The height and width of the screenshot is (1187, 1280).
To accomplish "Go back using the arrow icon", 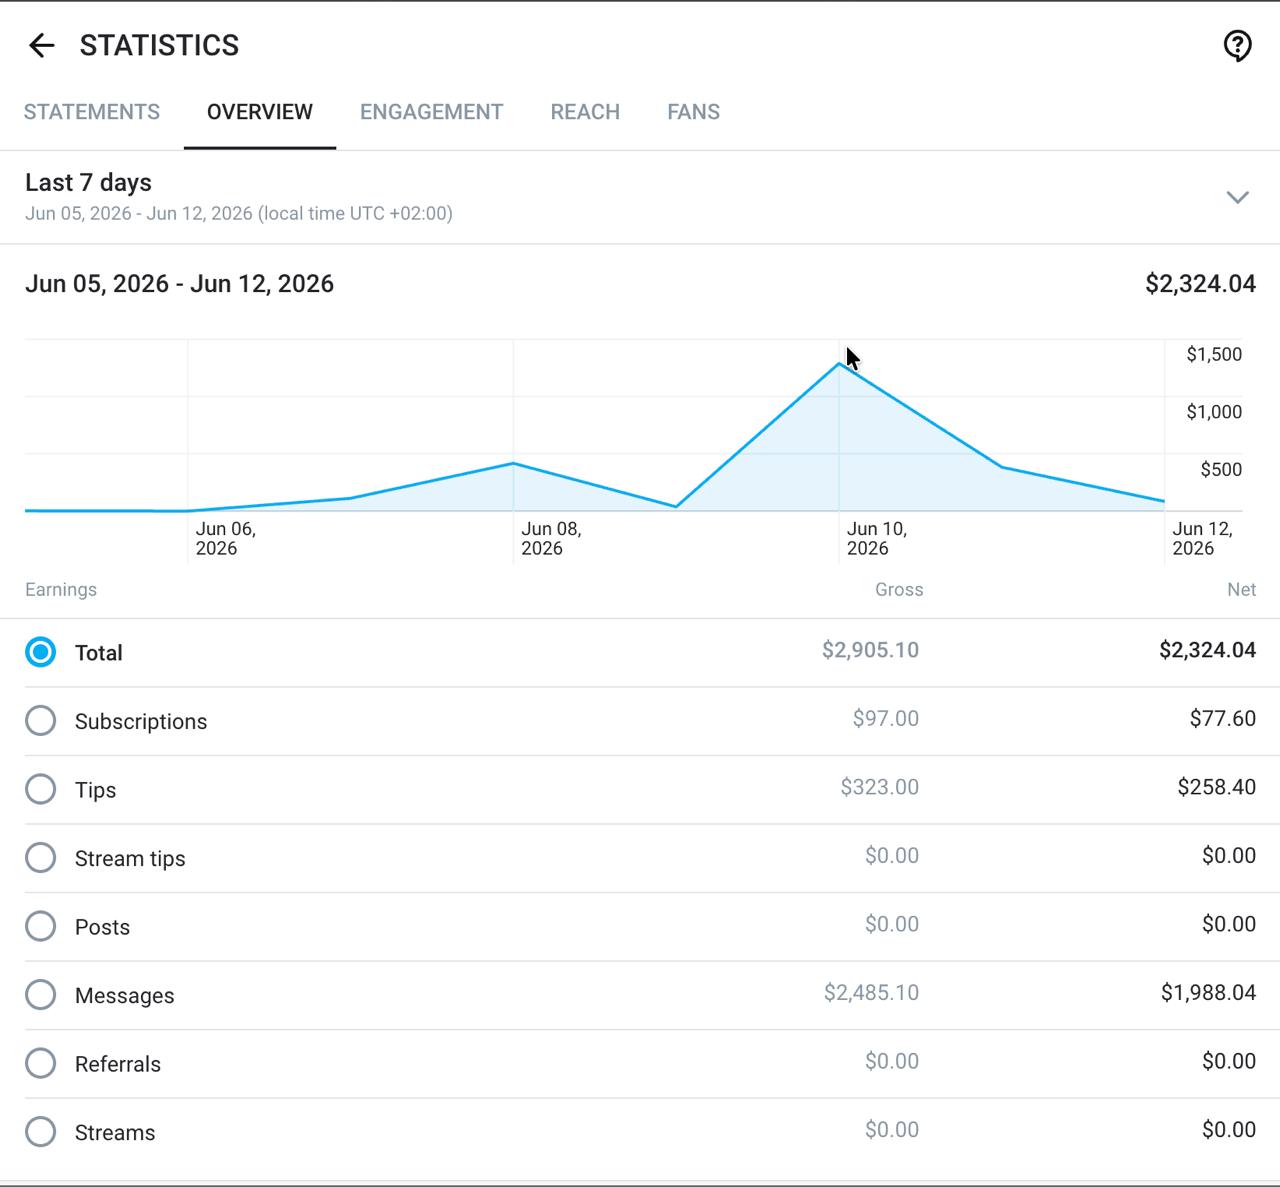I will click(x=41, y=45).
